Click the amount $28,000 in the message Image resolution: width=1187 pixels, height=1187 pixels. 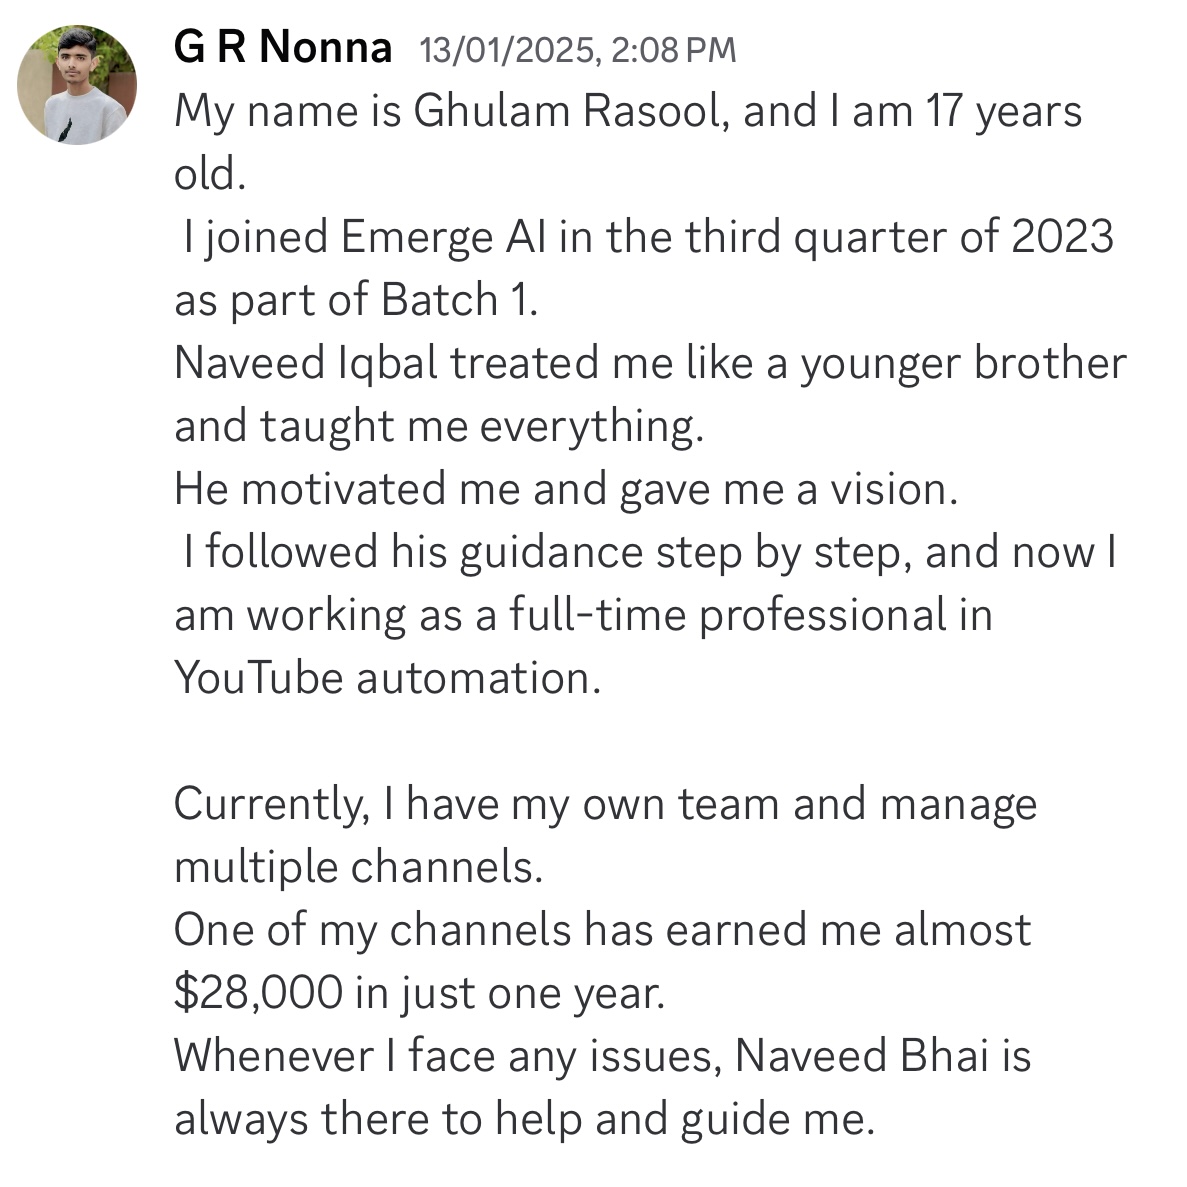(258, 993)
